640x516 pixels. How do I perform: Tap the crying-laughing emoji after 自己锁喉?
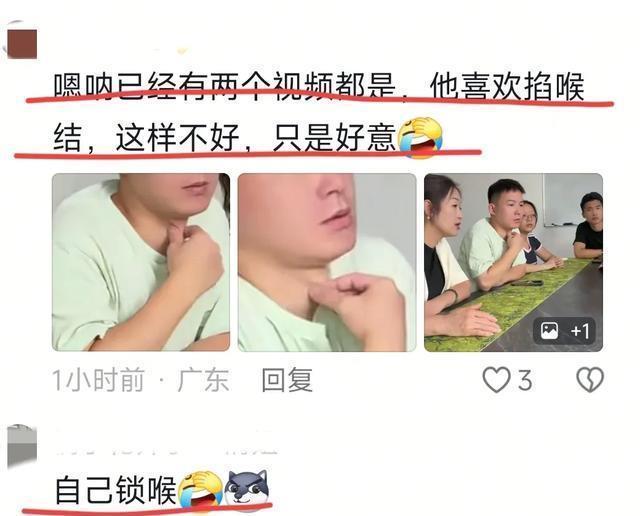[x=201, y=489]
